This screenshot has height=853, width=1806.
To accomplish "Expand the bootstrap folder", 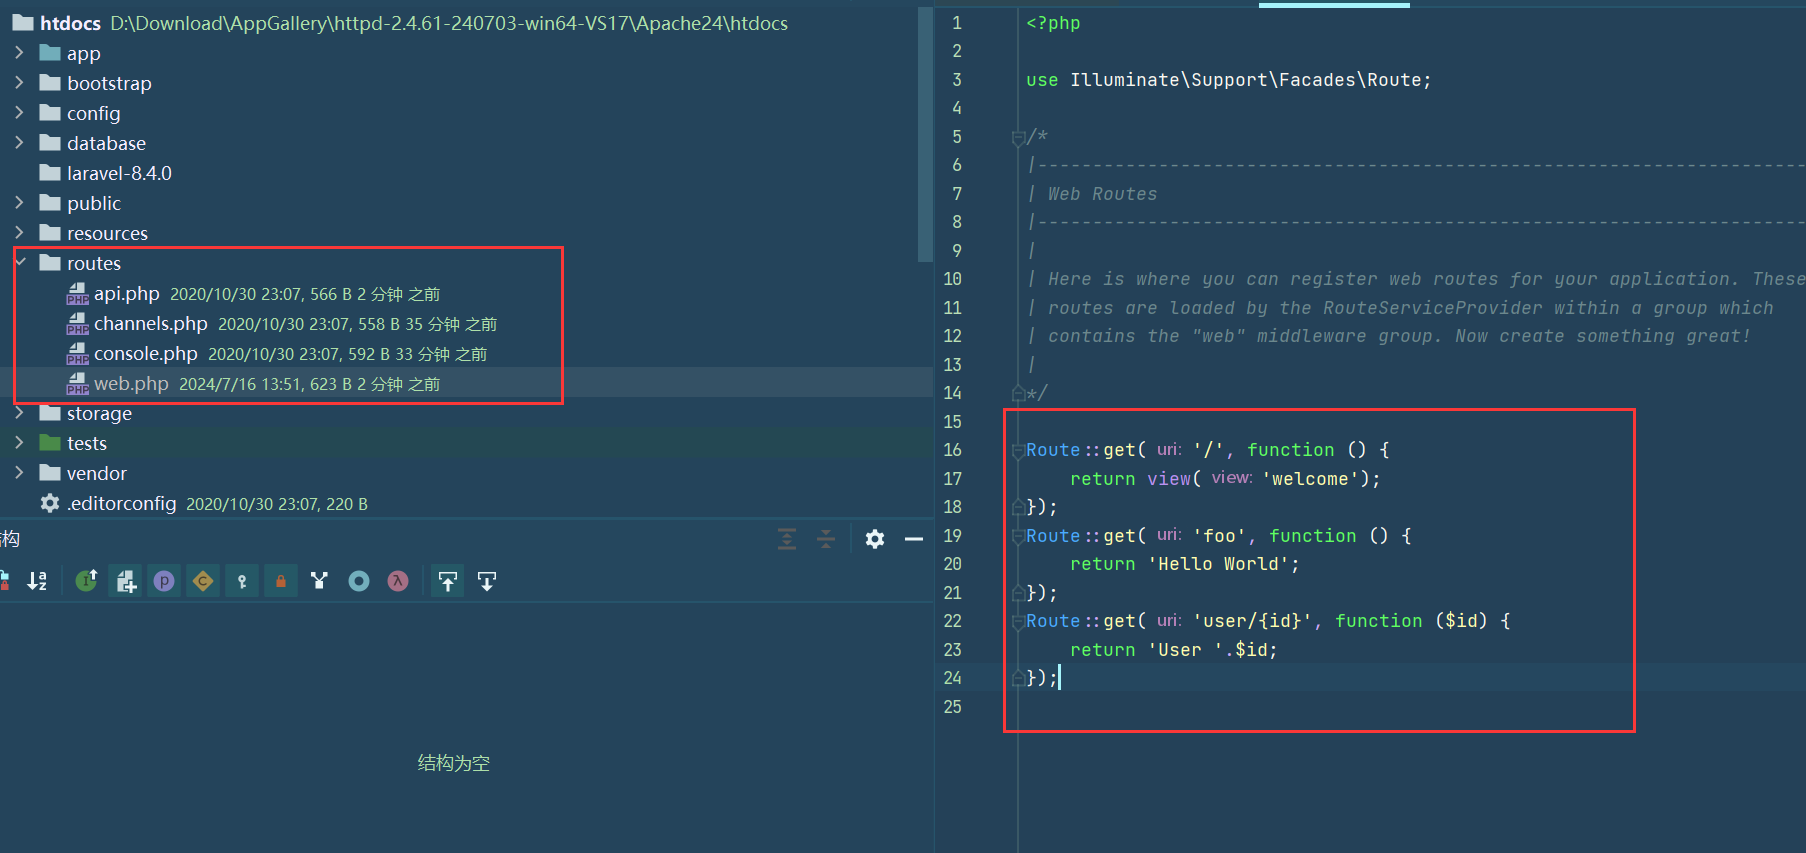I will pos(19,82).
